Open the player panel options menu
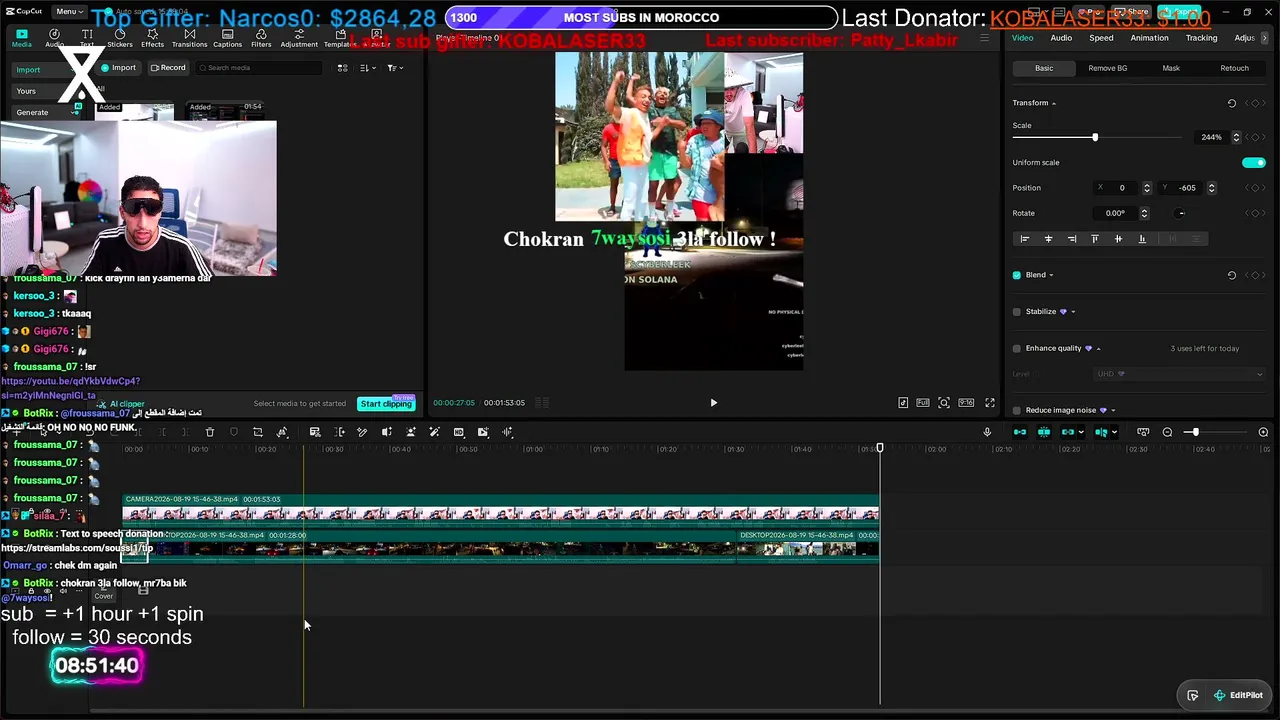The image size is (1280, 720). click(x=984, y=38)
